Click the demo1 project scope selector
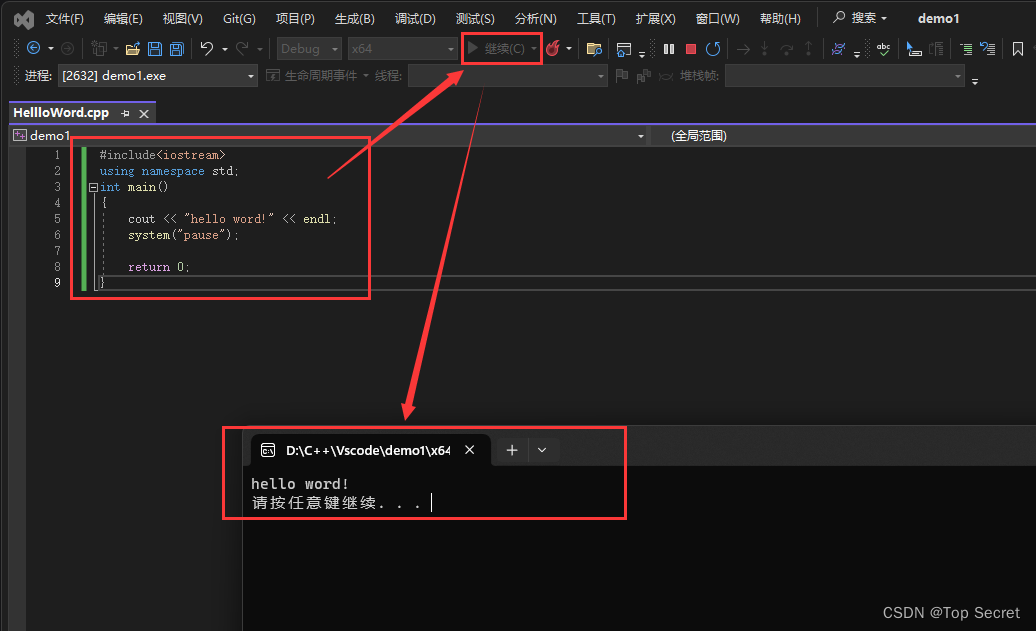Screen dimensions: 1036x631 pos(329,136)
